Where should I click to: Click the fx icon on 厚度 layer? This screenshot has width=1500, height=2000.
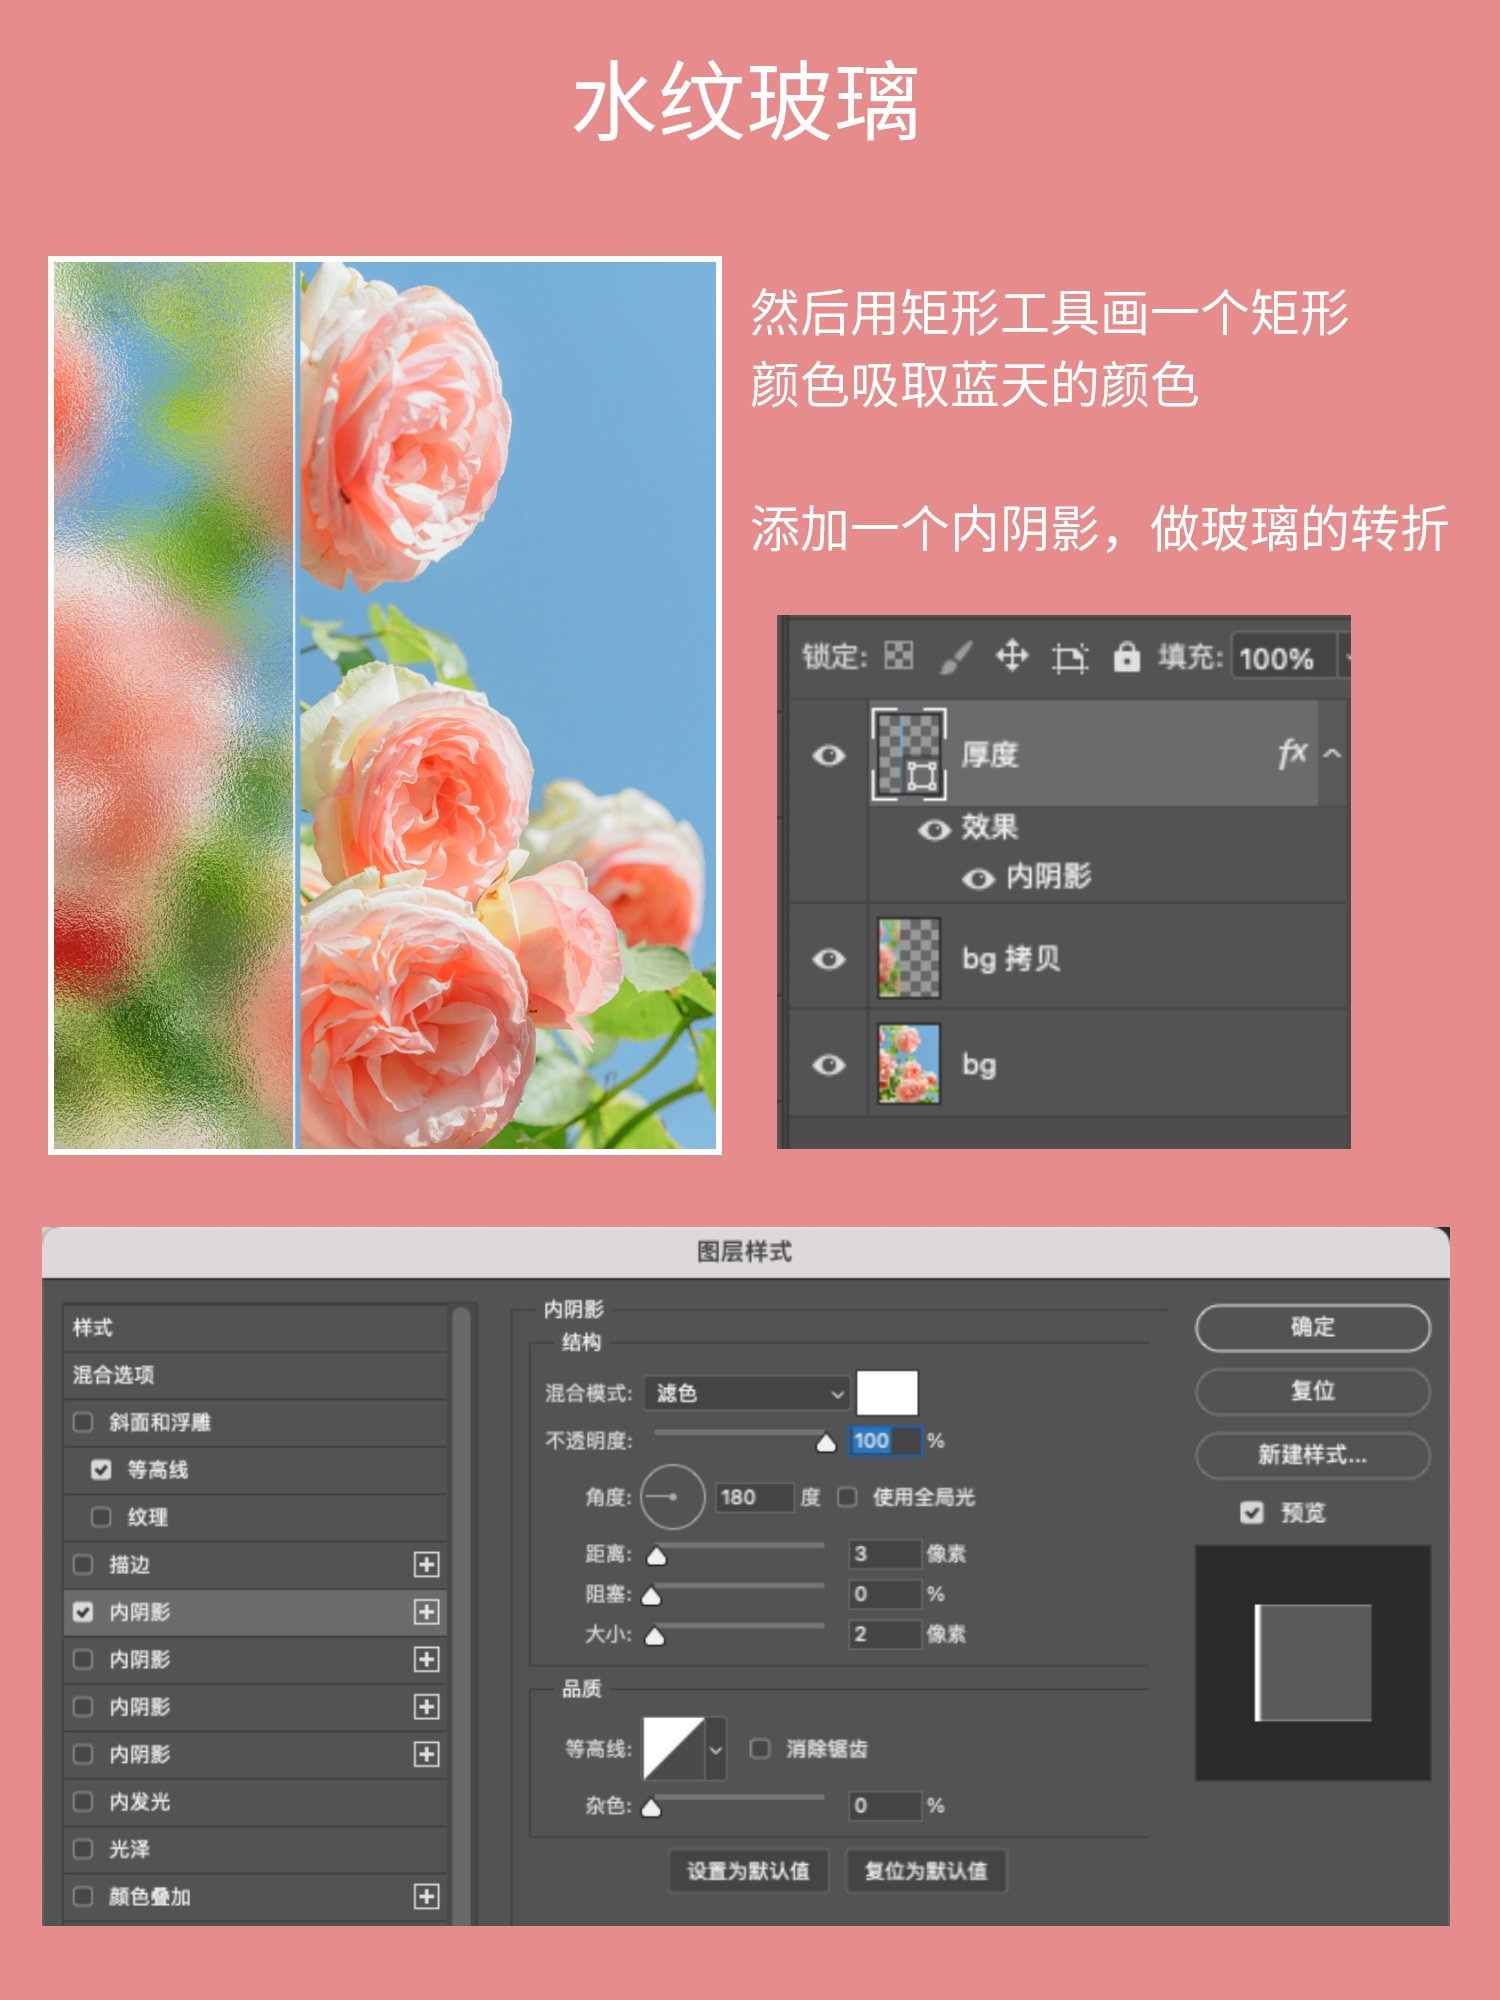click(x=1292, y=753)
